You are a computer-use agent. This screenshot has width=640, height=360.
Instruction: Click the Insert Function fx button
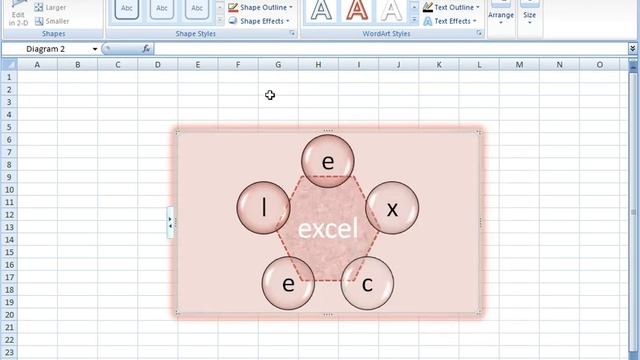click(x=146, y=49)
